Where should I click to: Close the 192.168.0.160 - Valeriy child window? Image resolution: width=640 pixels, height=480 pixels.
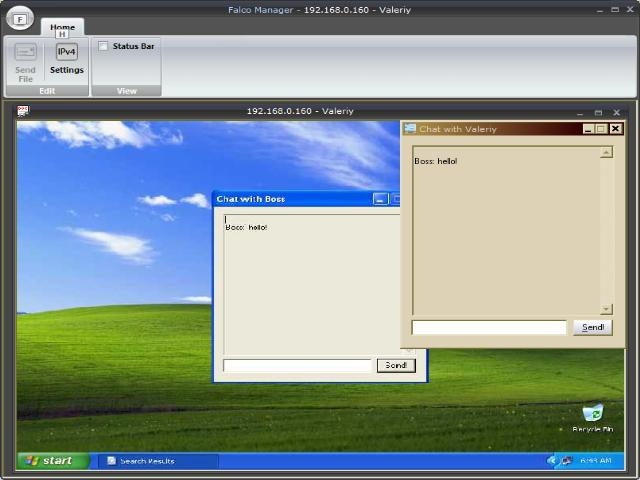coord(616,113)
